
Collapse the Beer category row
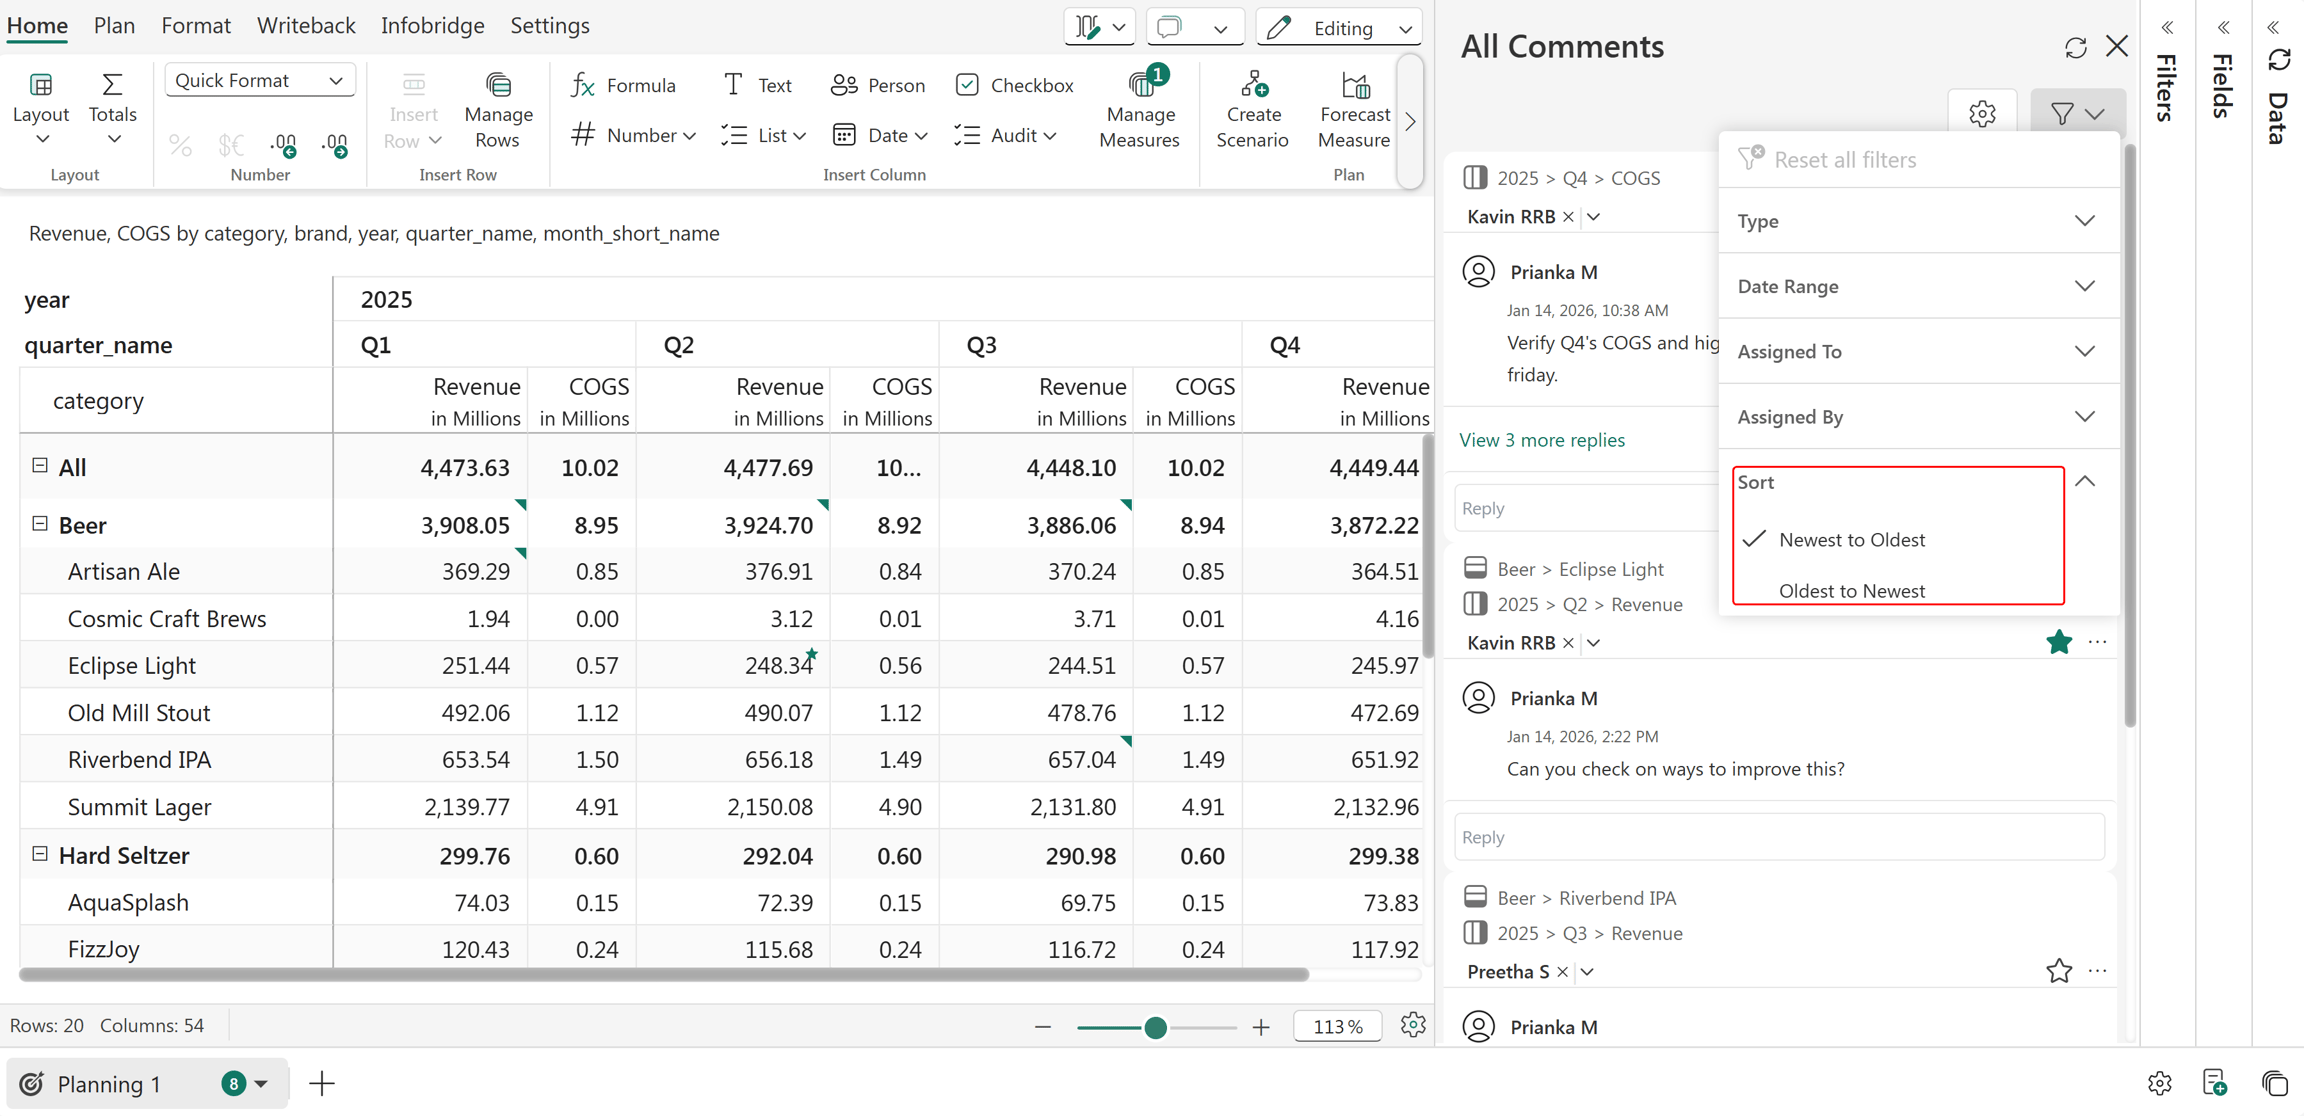point(40,524)
